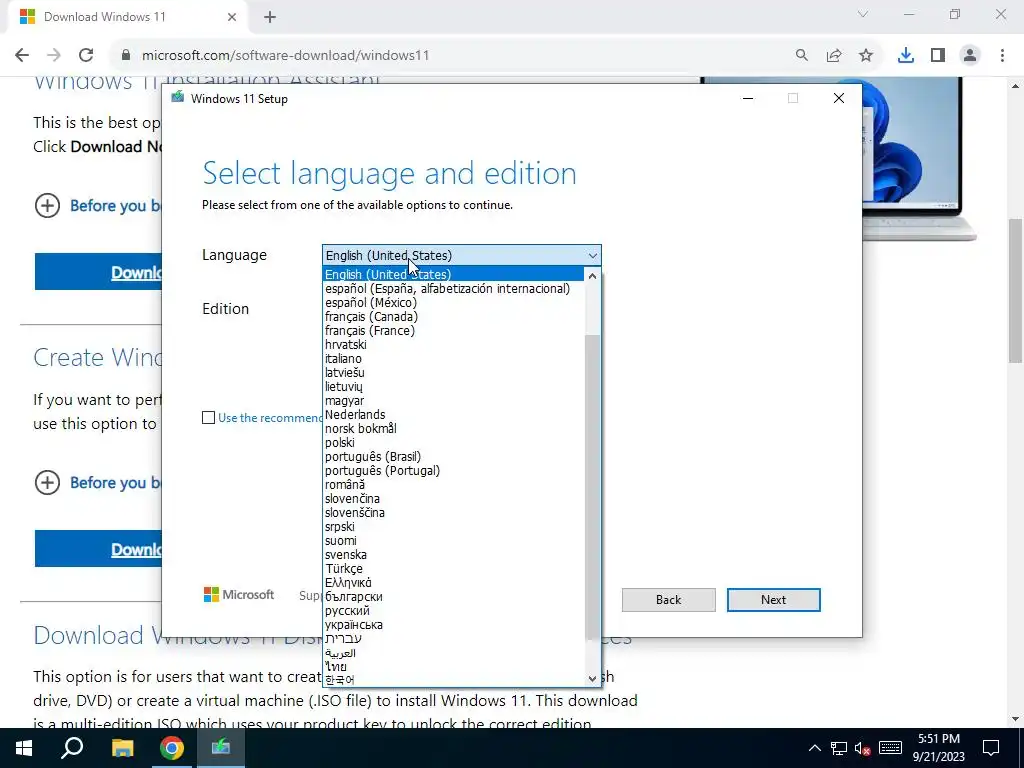1024x768 pixels.
Task: Select suomi language
Action: click(453, 541)
